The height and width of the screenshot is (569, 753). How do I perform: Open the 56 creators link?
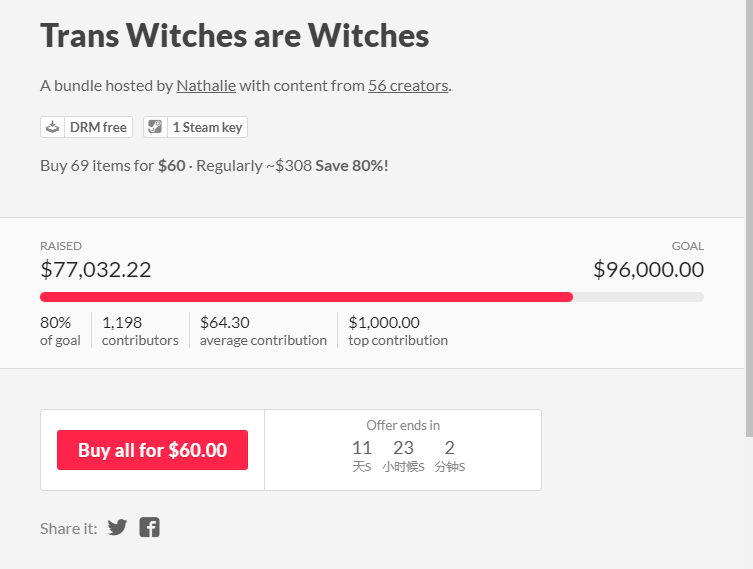408,85
